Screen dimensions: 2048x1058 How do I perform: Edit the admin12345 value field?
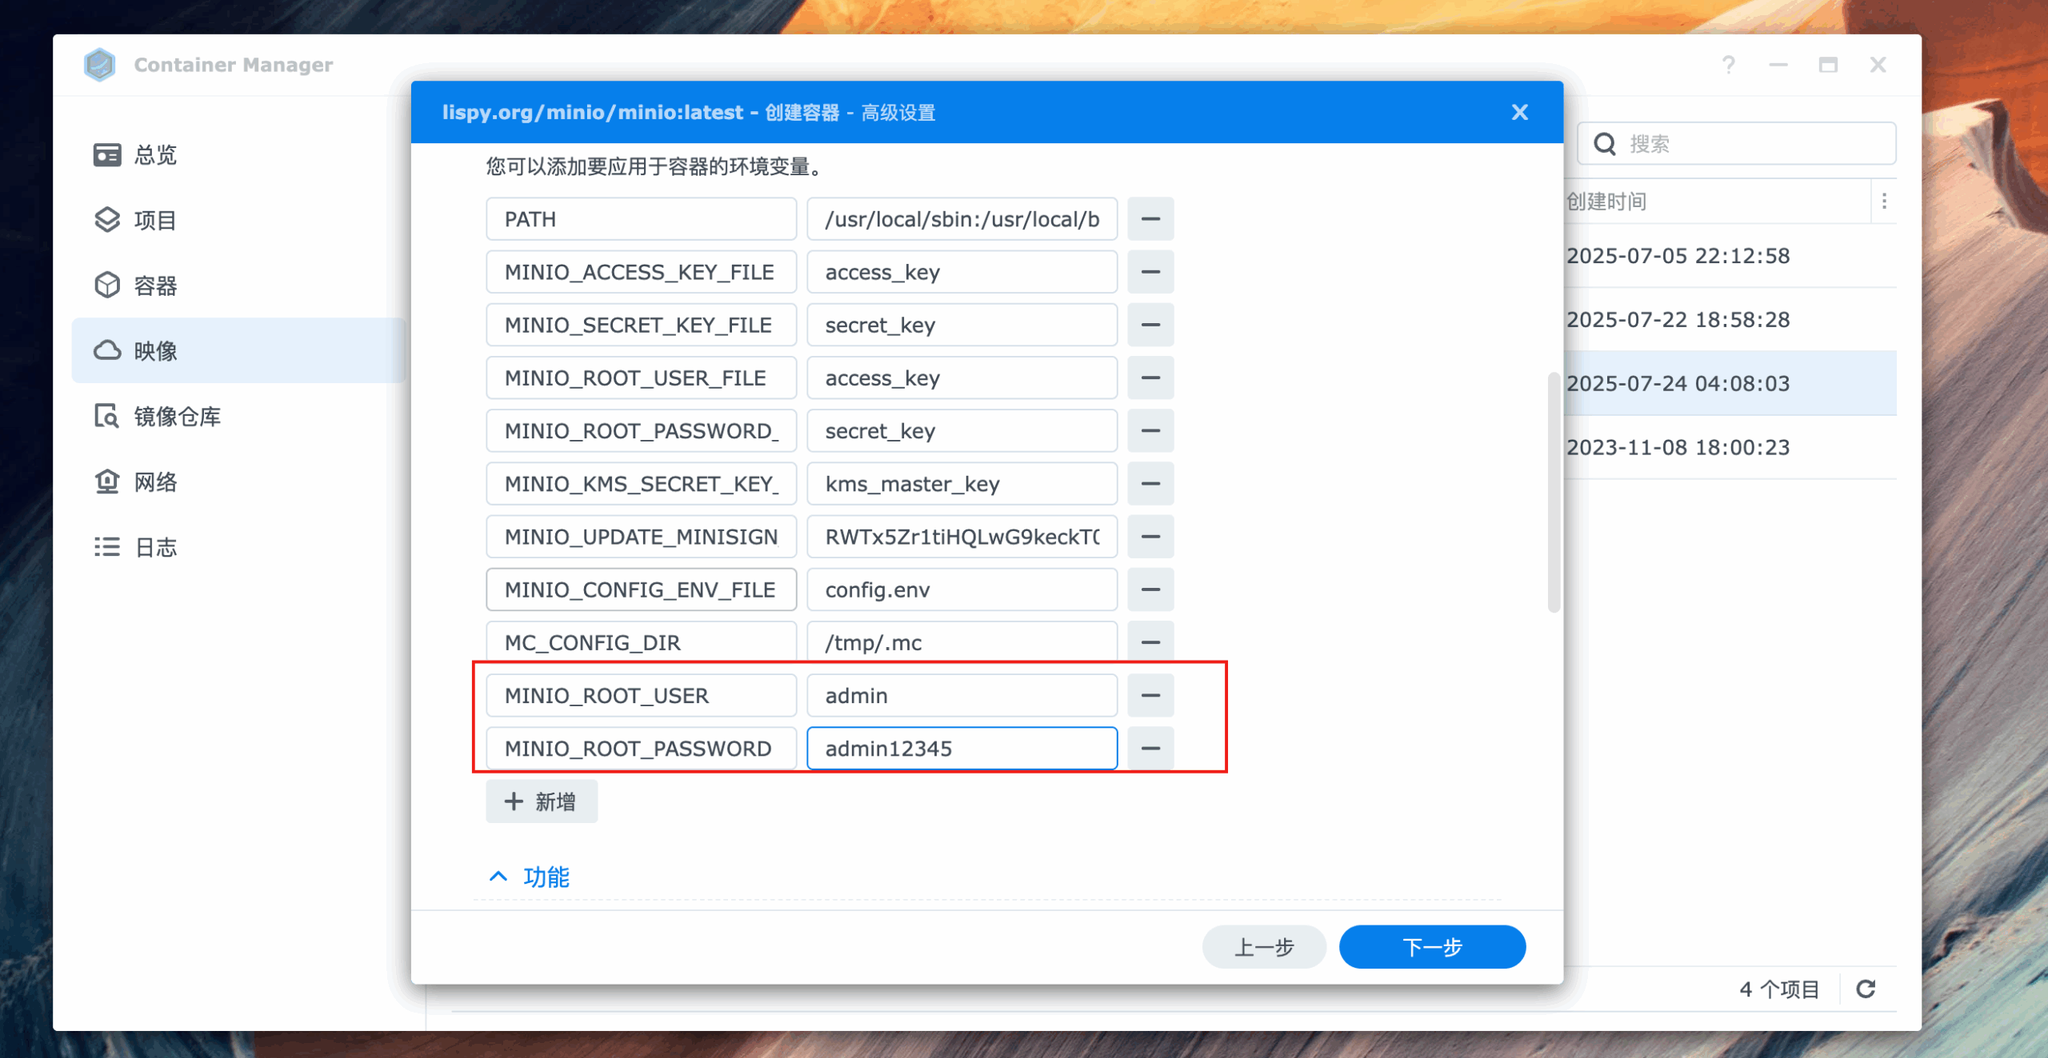962,749
